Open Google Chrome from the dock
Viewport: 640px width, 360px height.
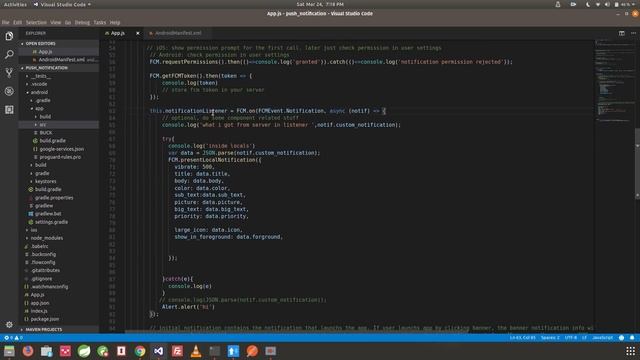click(140, 351)
